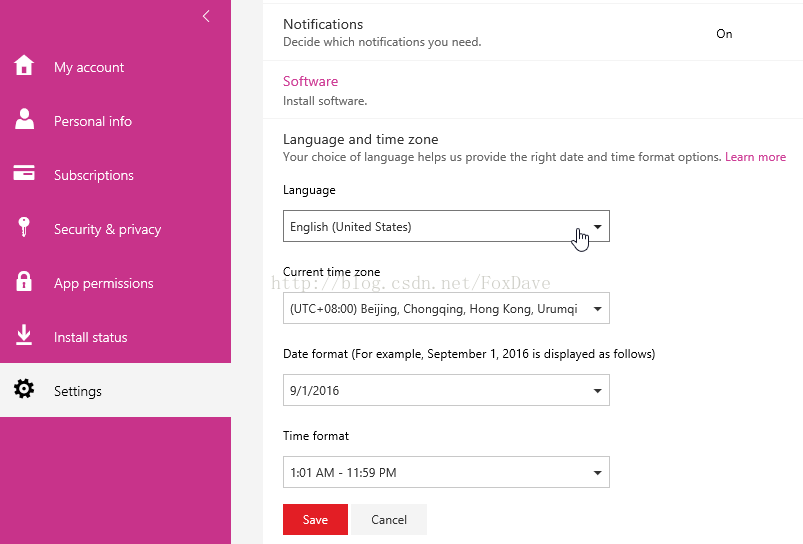803x544 pixels.
Task: Click the gear icon beside Settings
Action: point(24,389)
